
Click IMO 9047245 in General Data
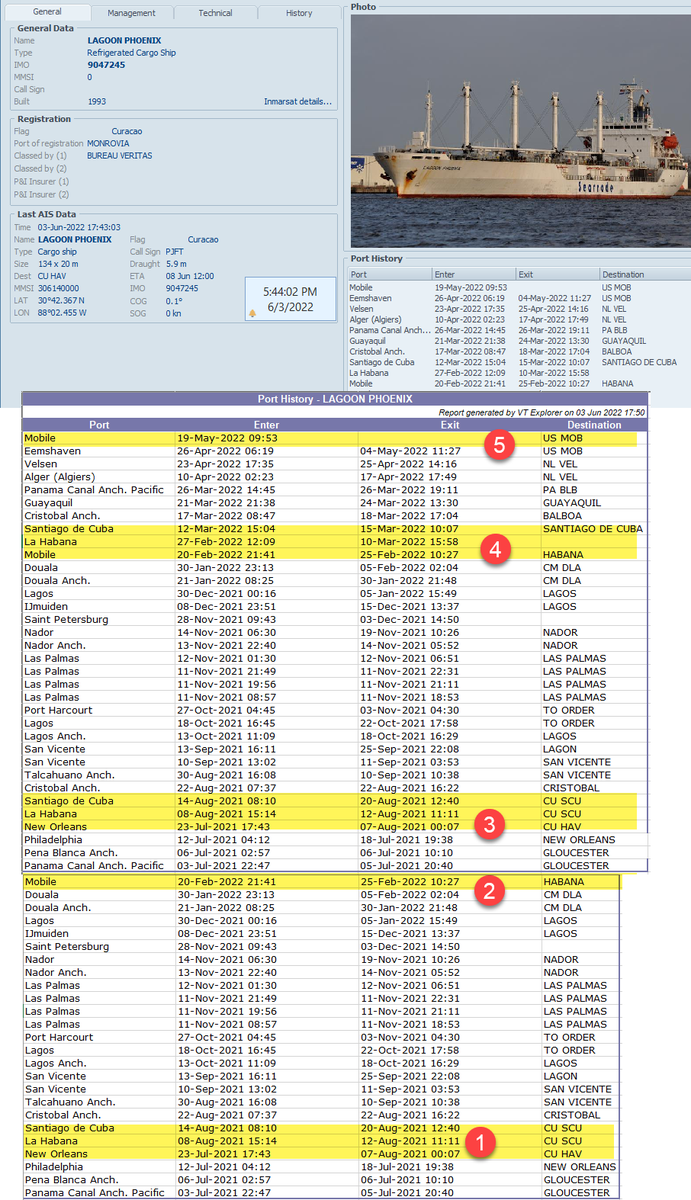pyautogui.click(x=106, y=64)
